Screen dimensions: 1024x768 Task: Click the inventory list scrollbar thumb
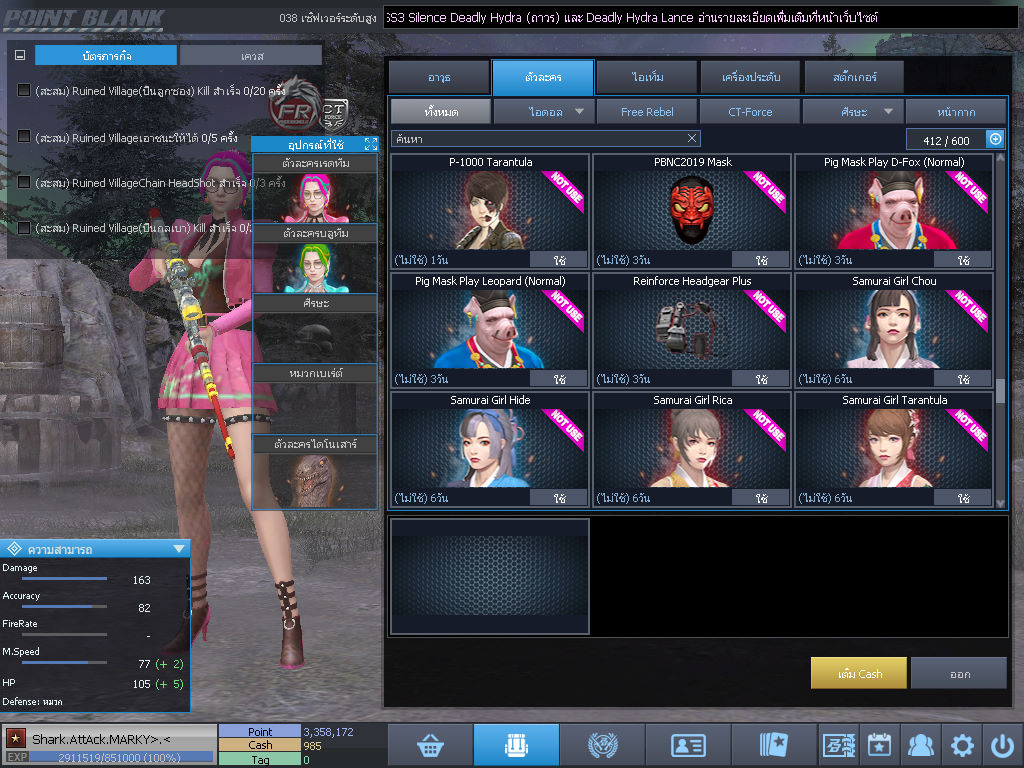[x=1000, y=392]
